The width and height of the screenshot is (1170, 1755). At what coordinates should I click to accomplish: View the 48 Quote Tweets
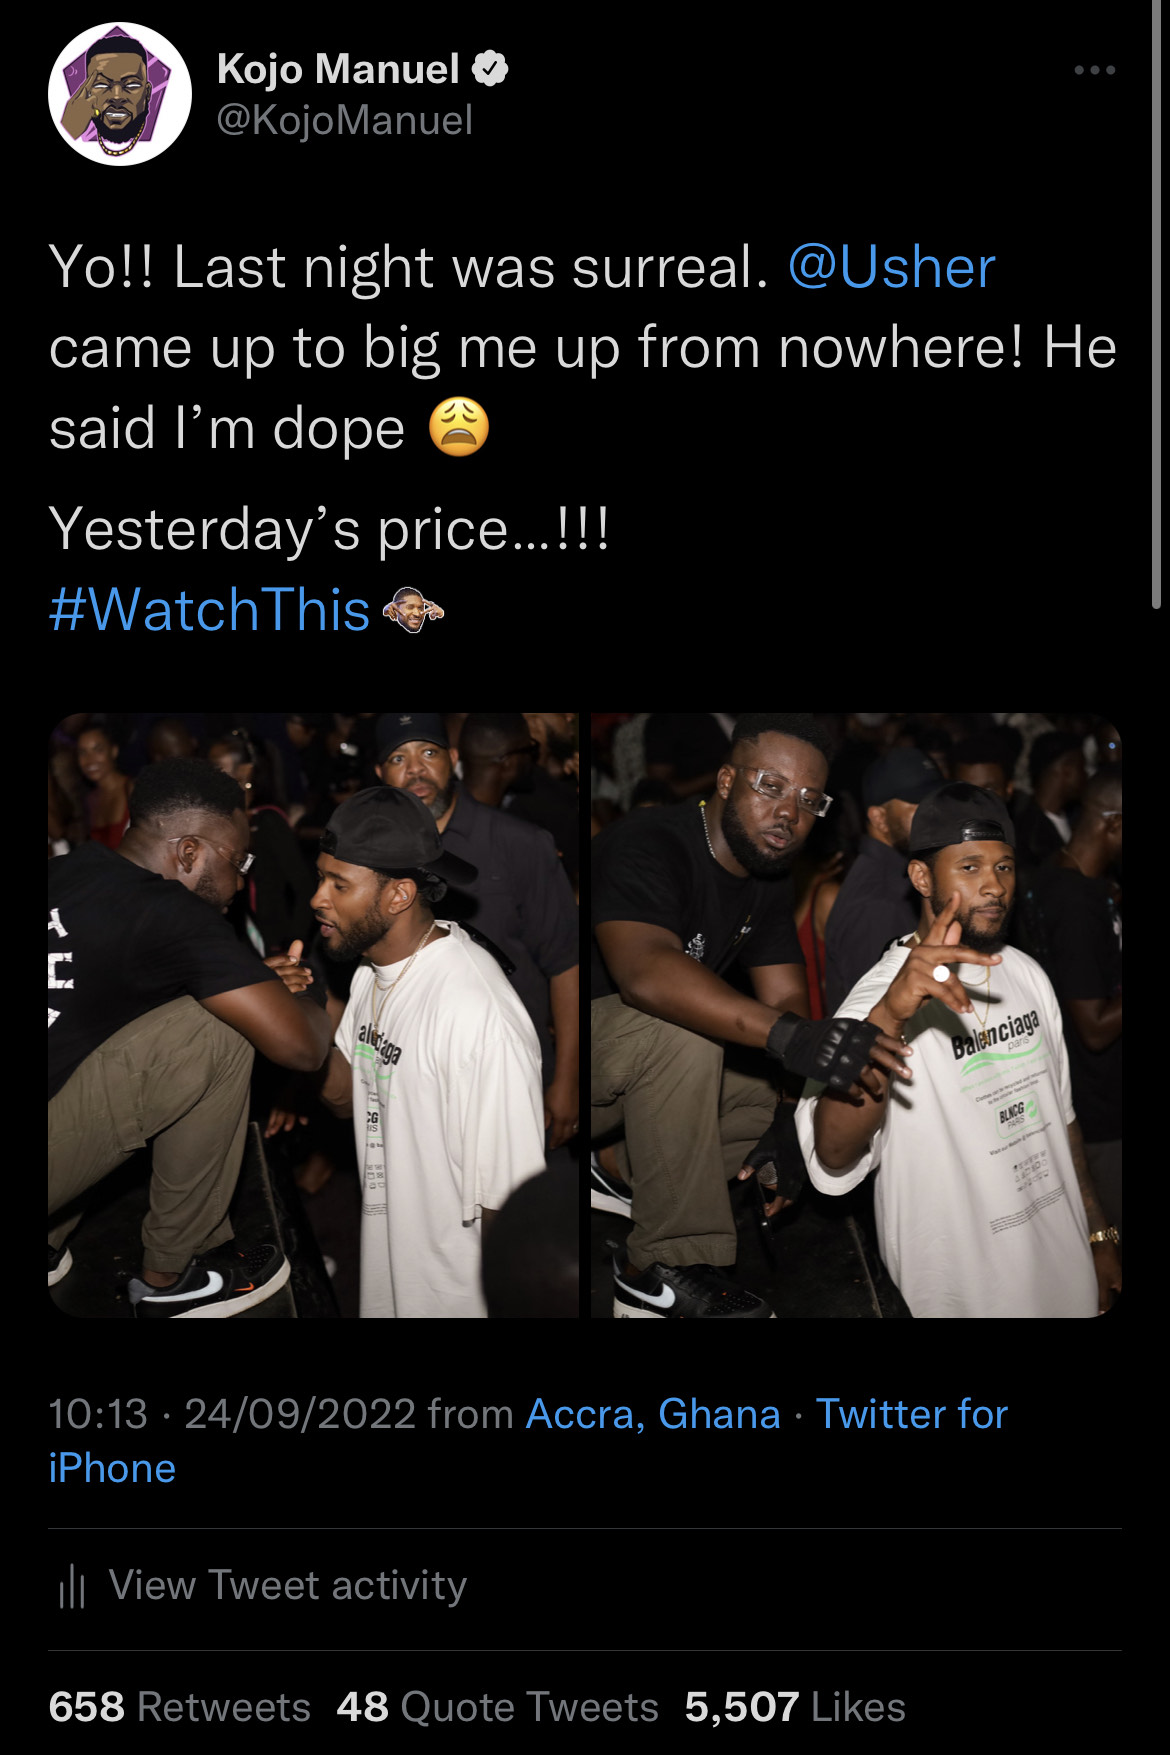click(497, 1707)
